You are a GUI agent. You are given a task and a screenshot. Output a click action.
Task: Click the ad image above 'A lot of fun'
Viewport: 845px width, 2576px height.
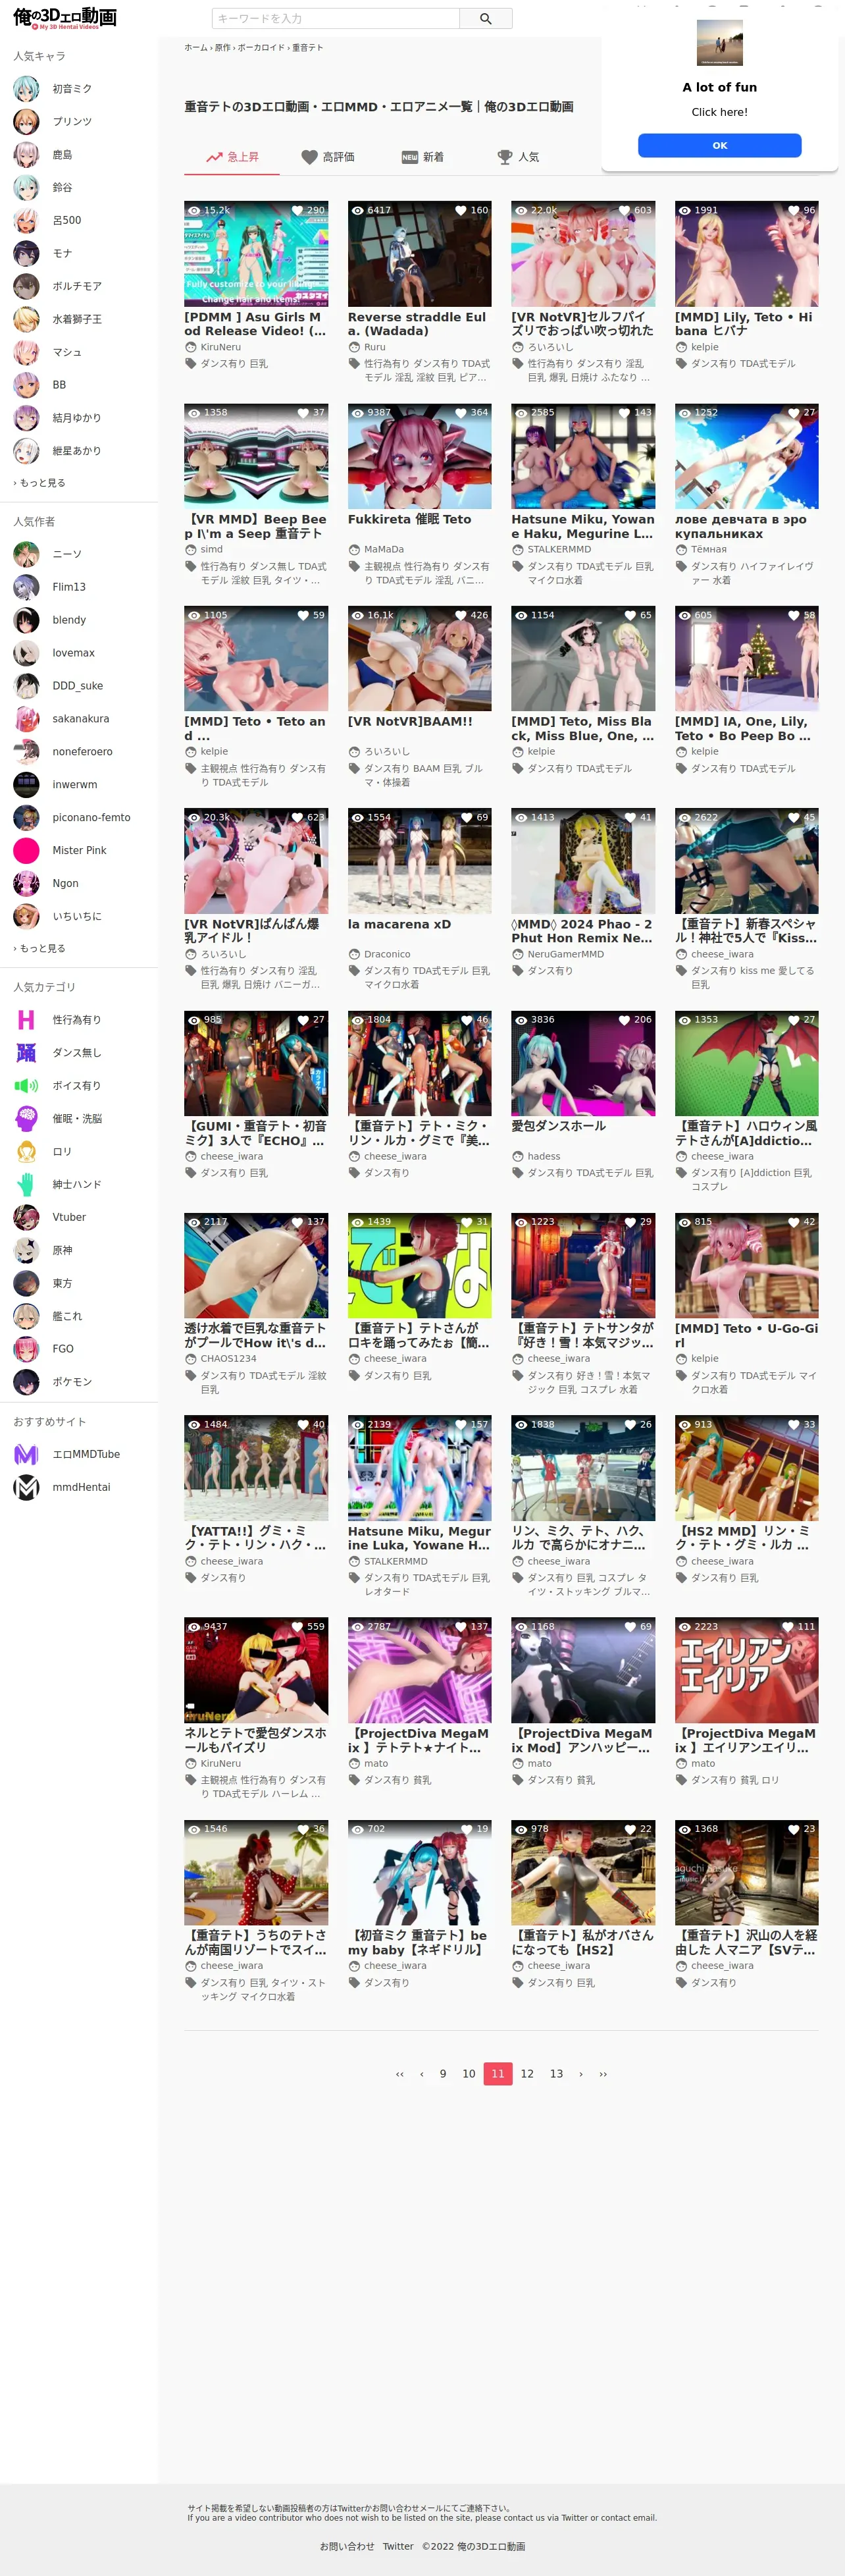pyautogui.click(x=720, y=43)
